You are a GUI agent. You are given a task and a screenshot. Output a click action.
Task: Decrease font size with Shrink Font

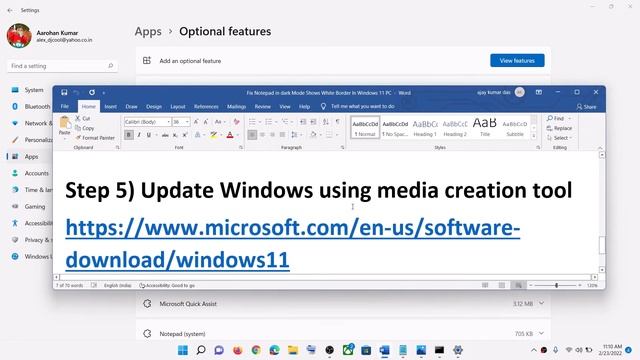point(206,122)
